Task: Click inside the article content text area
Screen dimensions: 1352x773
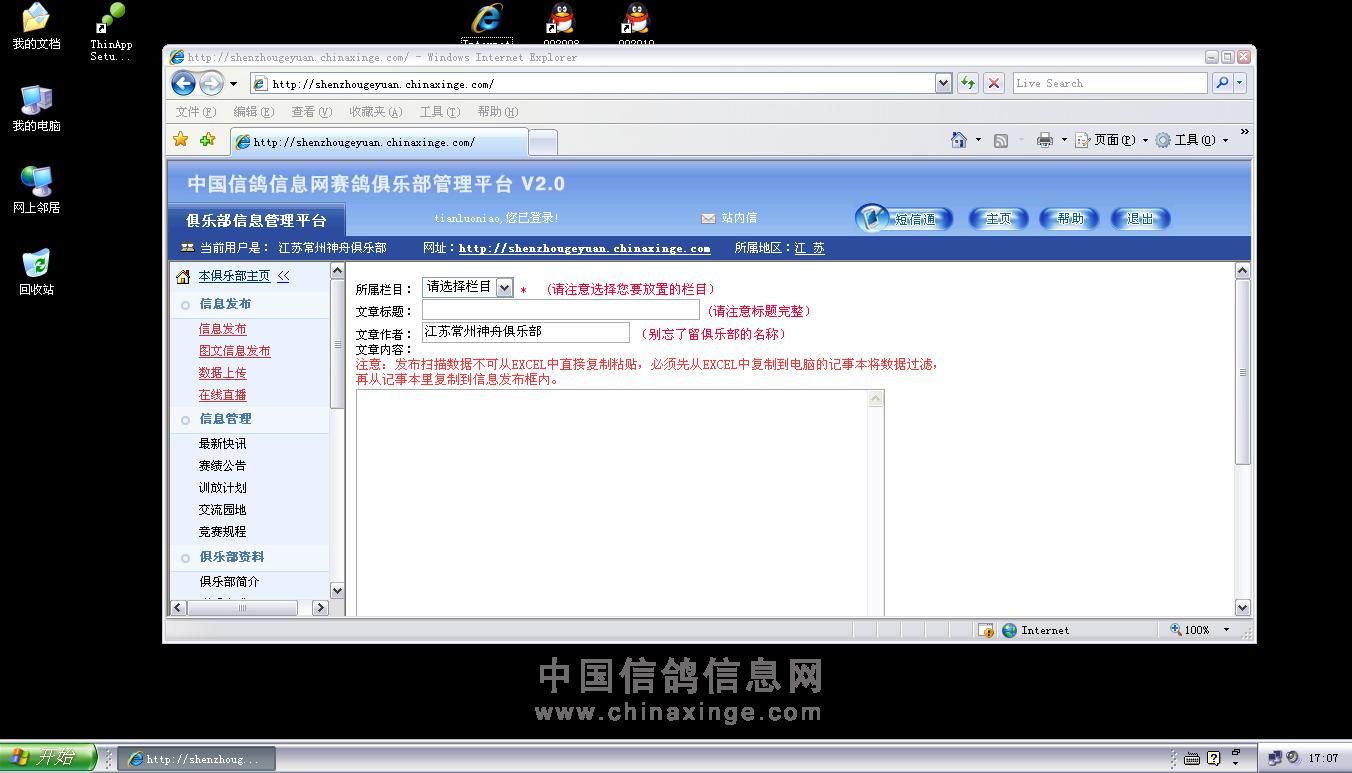Action: tap(612, 503)
